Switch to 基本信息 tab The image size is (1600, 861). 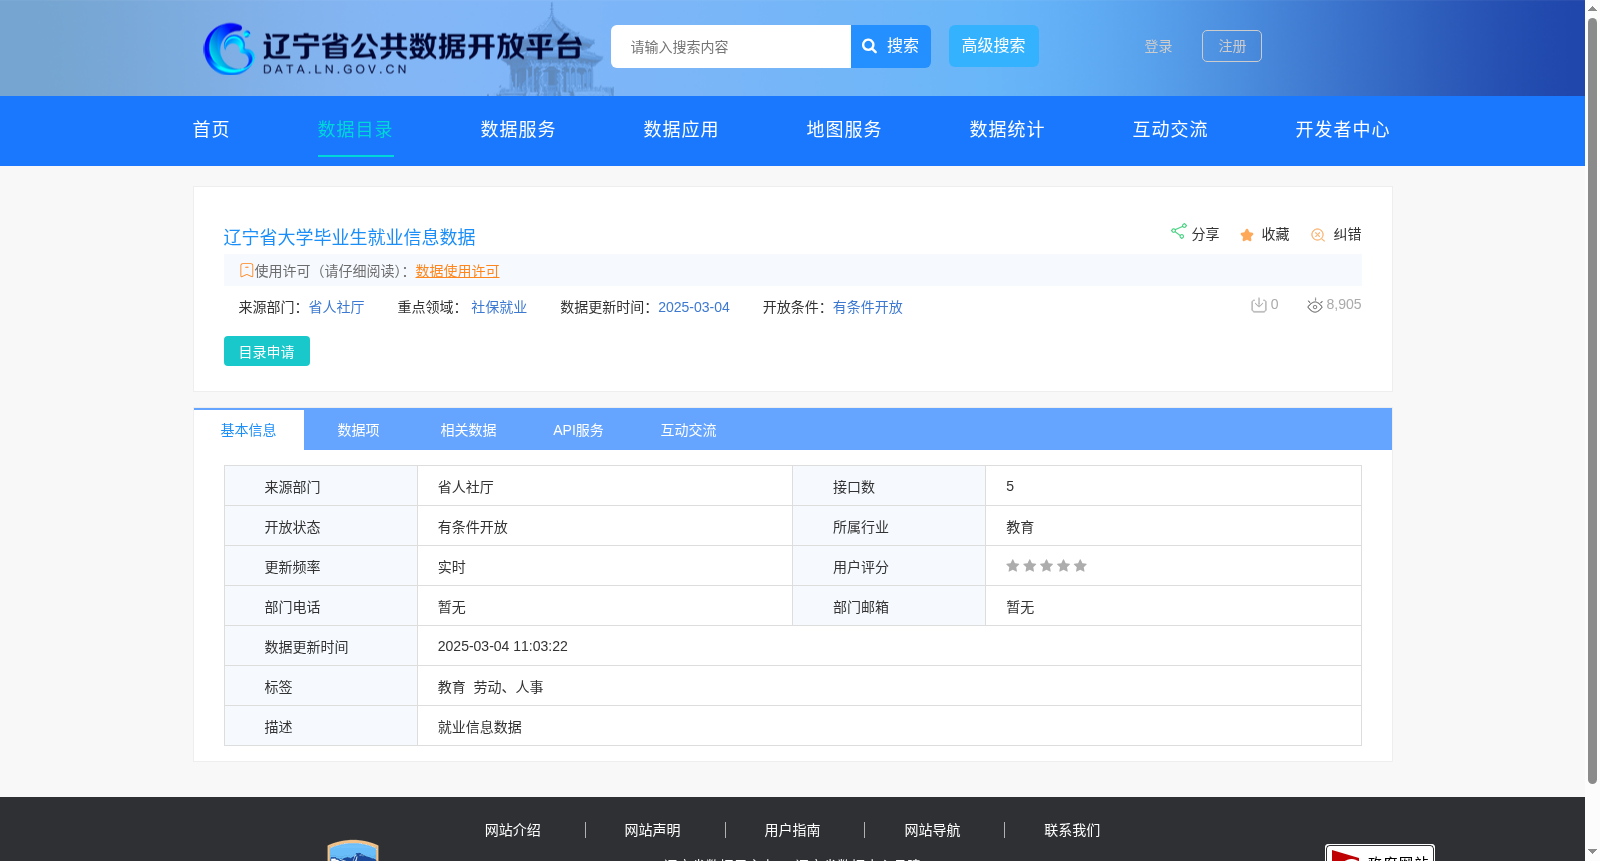(248, 430)
